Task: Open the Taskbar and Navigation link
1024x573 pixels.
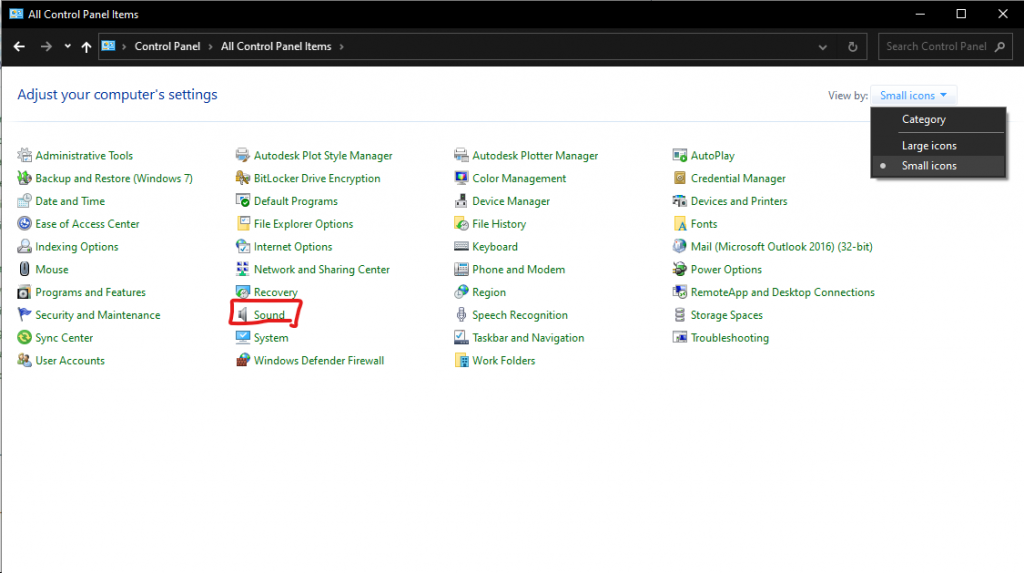Action: pyautogui.click(x=528, y=338)
